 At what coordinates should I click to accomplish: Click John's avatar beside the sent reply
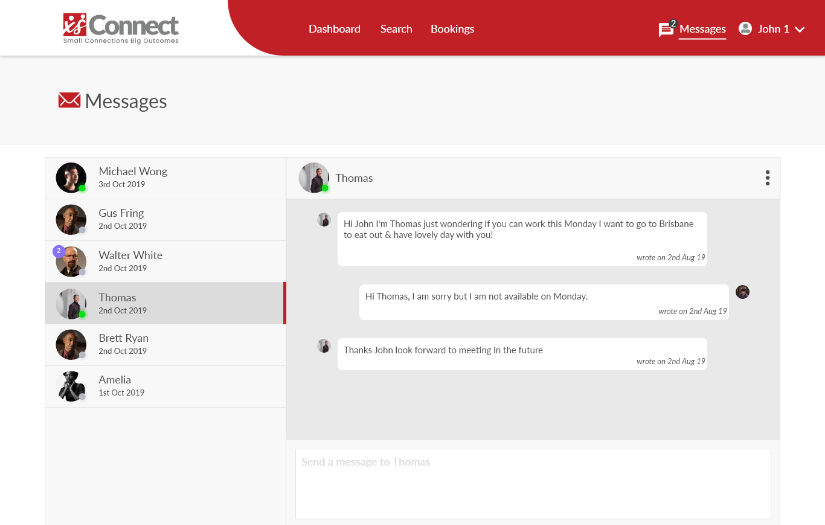pos(742,292)
